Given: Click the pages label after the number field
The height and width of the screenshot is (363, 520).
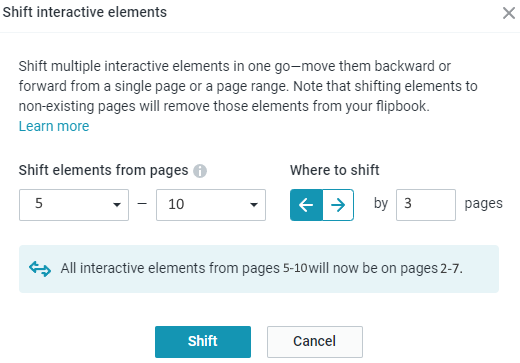Looking at the screenshot, I should (483, 204).
